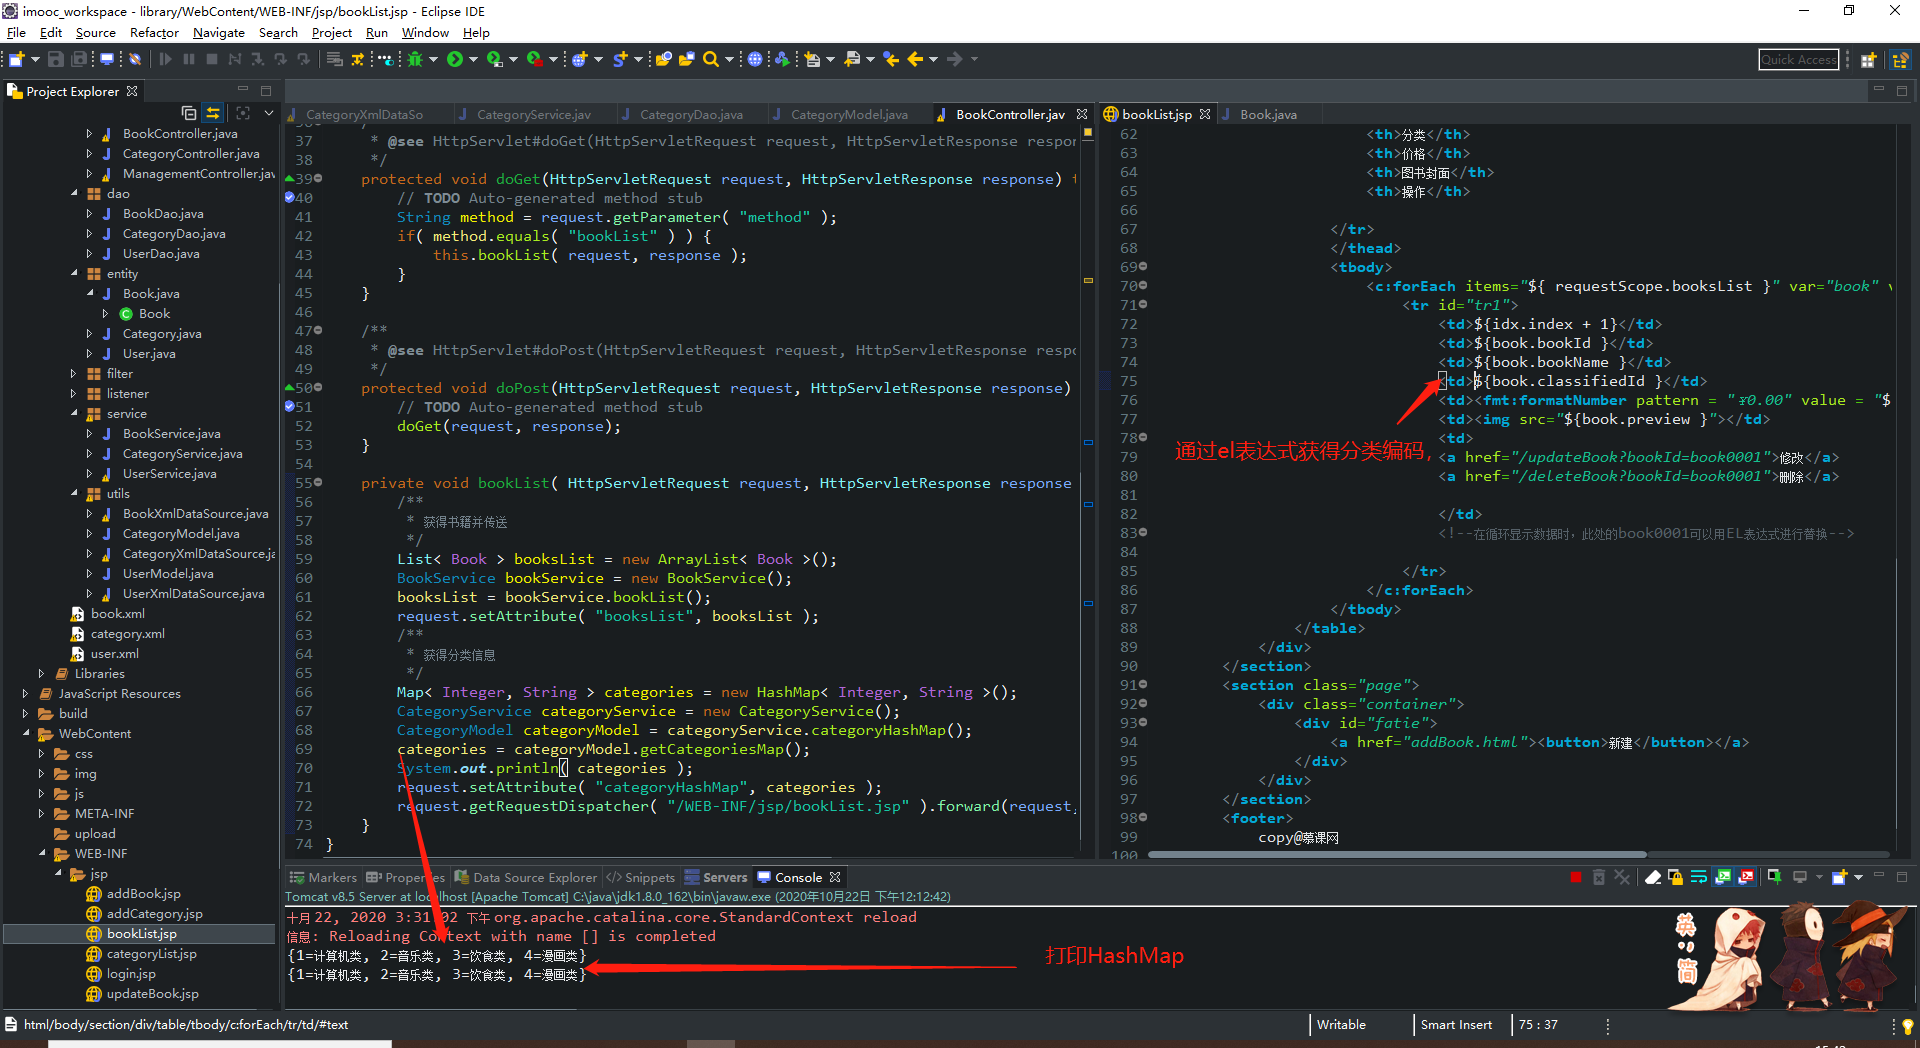This screenshot has width=1920, height=1048.
Task: Go to Last Edit Location icon
Action: click(x=892, y=60)
